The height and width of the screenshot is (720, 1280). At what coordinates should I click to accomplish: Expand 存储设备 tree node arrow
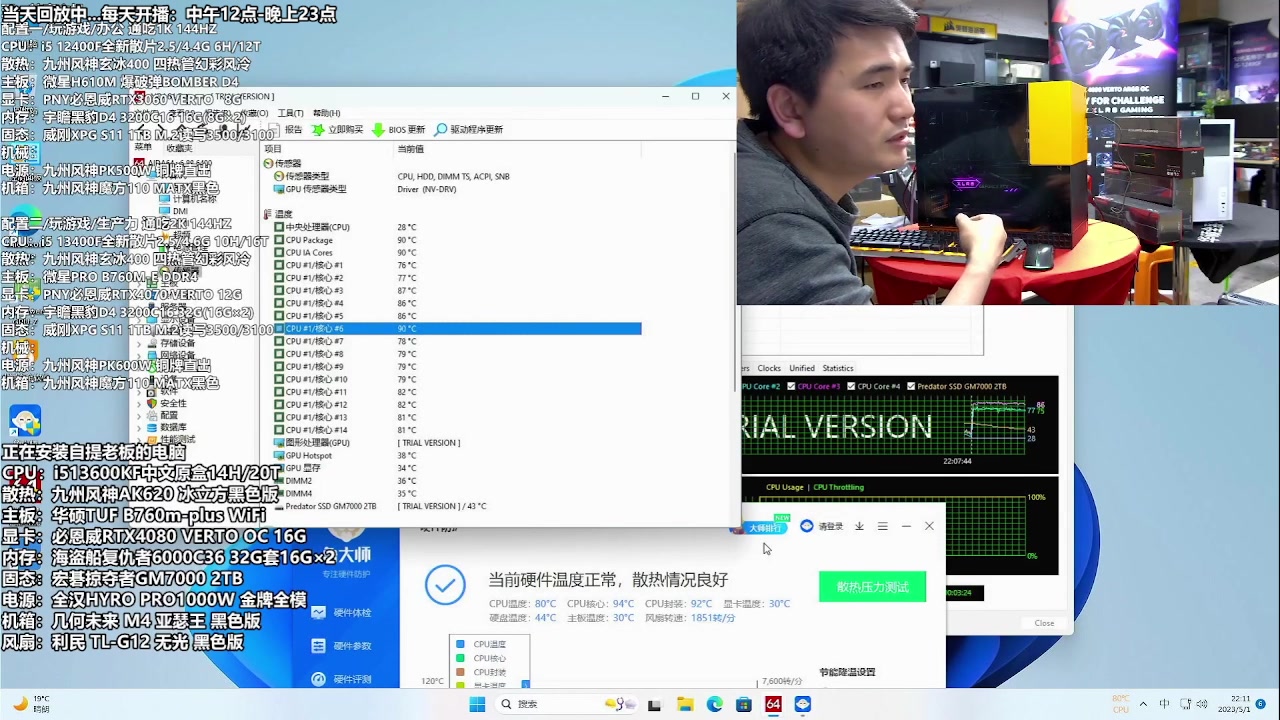coord(140,343)
